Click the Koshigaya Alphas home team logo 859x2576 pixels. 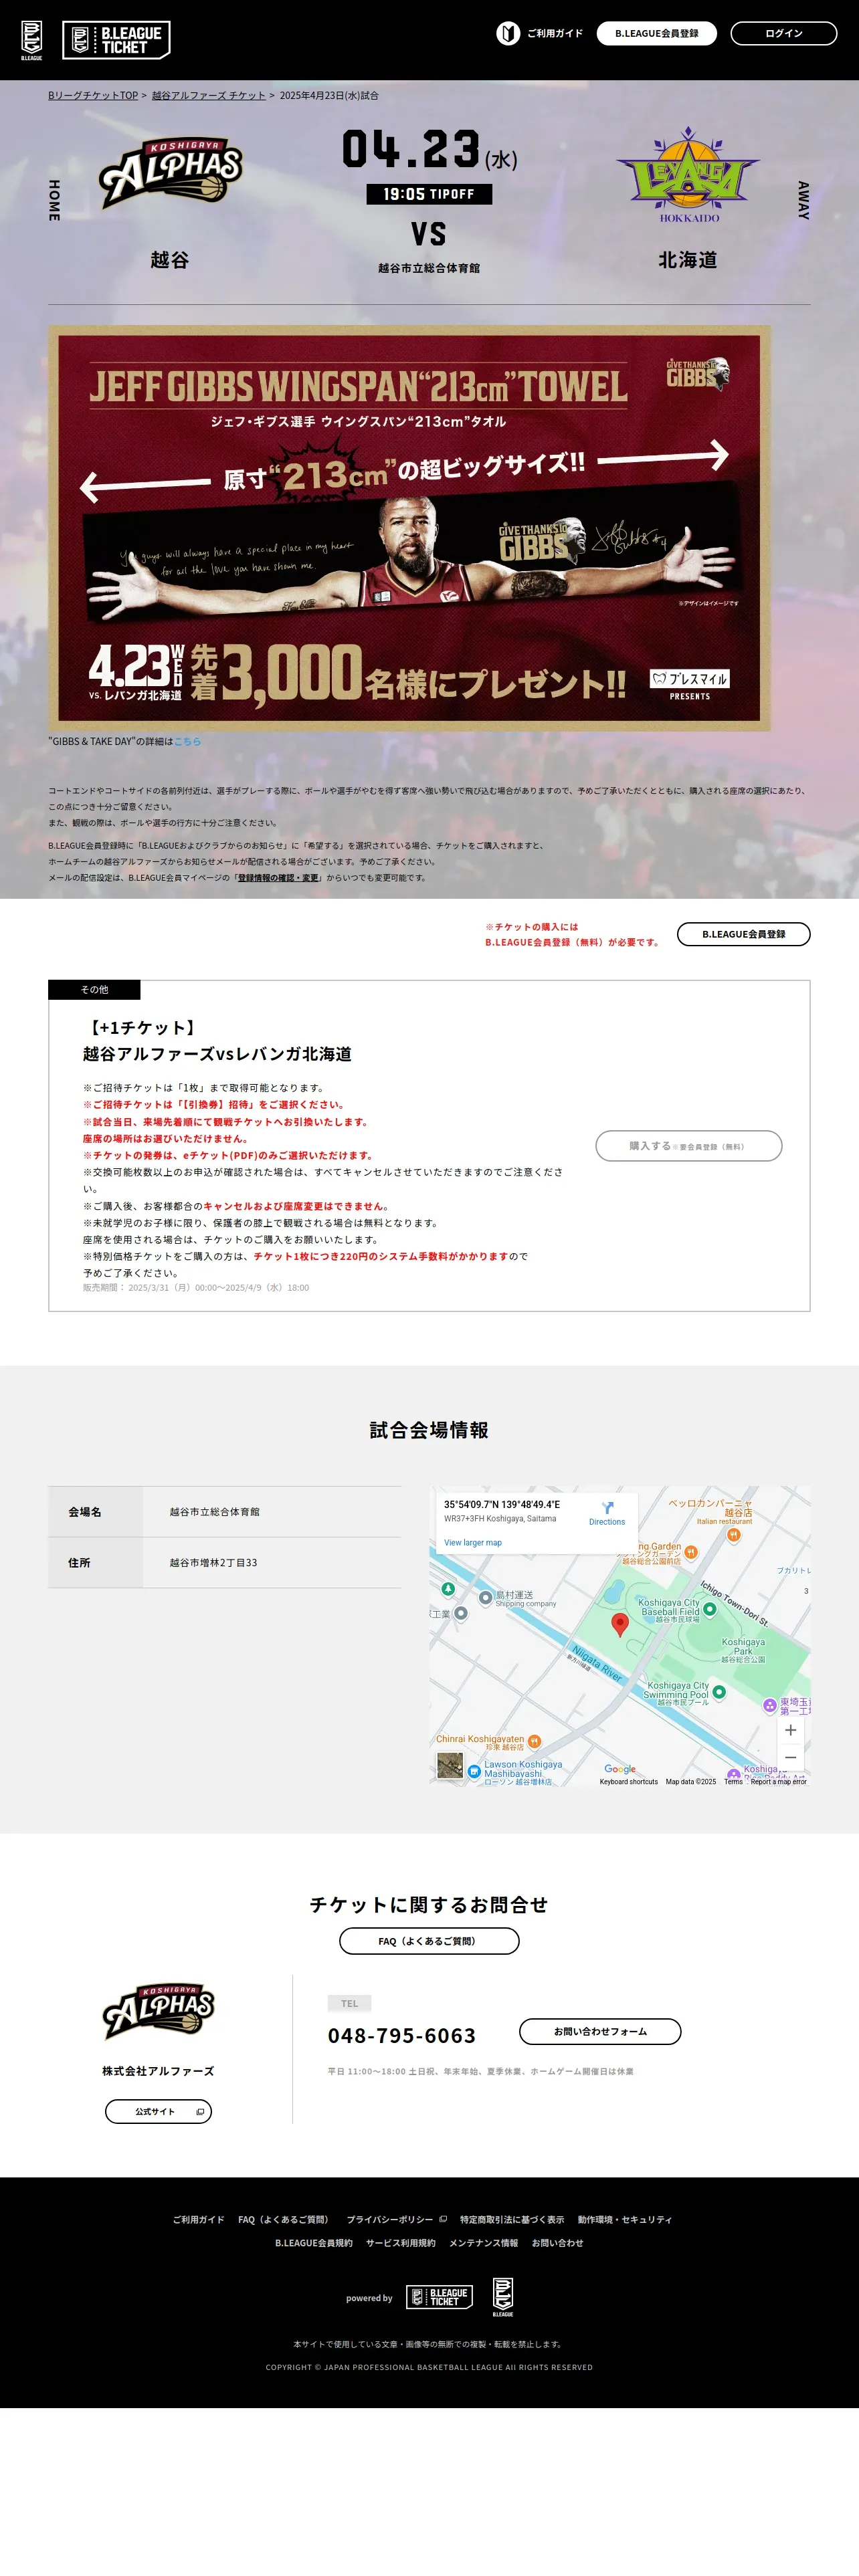pos(171,173)
